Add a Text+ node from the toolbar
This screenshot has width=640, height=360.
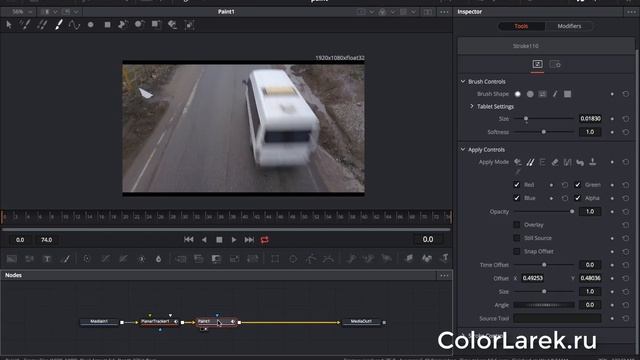47,259
